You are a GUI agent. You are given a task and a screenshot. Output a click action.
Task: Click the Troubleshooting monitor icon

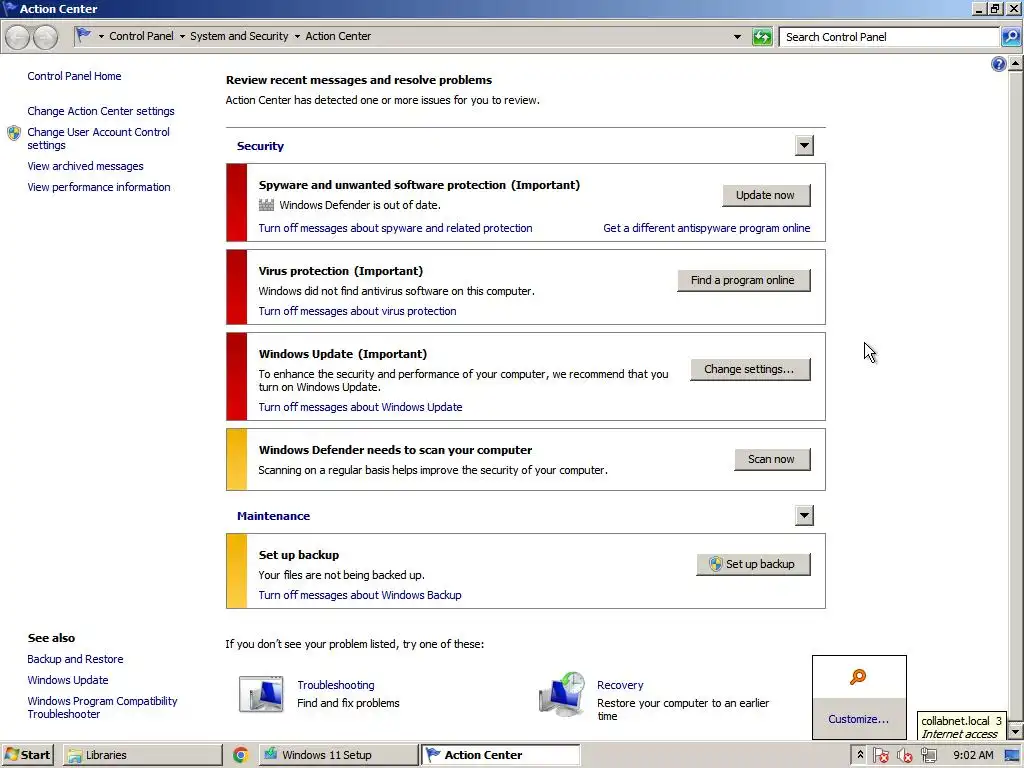click(x=261, y=694)
